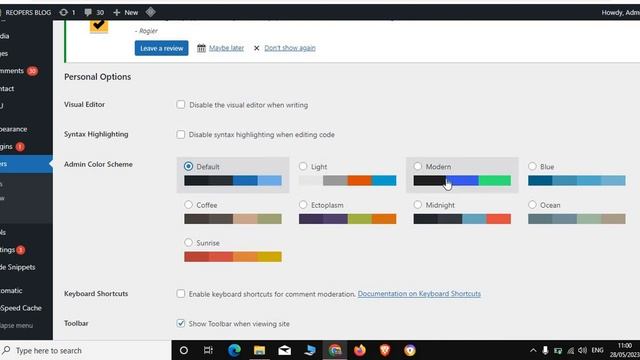Show hidden icons tray chevron
This screenshot has width=640, height=360.
[533, 351]
